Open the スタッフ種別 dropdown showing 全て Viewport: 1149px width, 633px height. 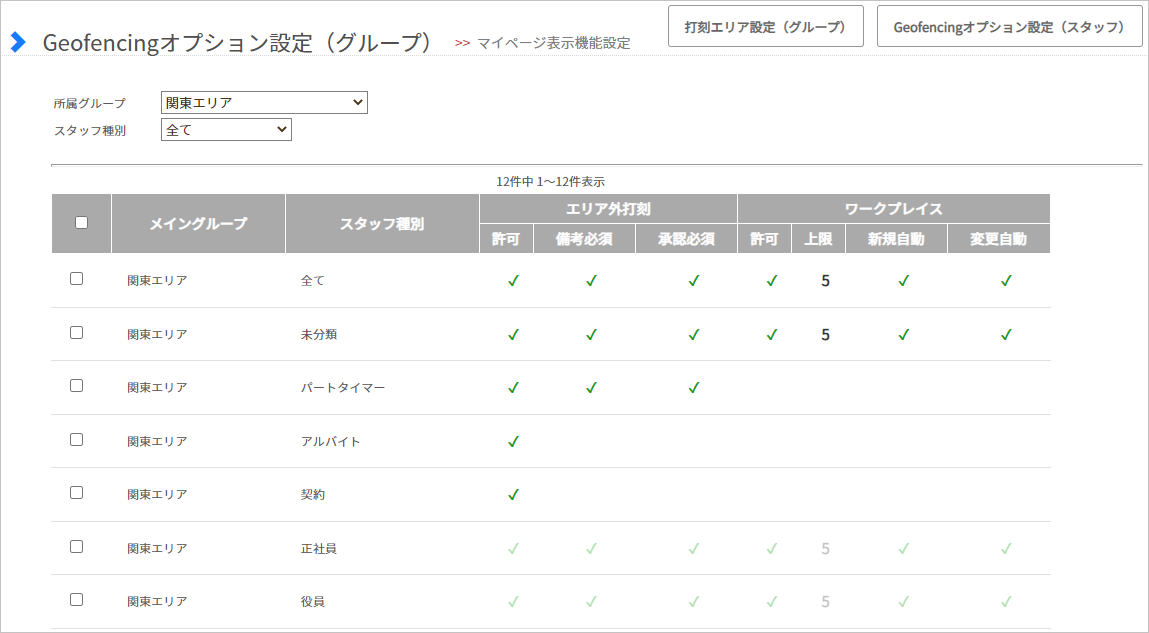[226, 130]
